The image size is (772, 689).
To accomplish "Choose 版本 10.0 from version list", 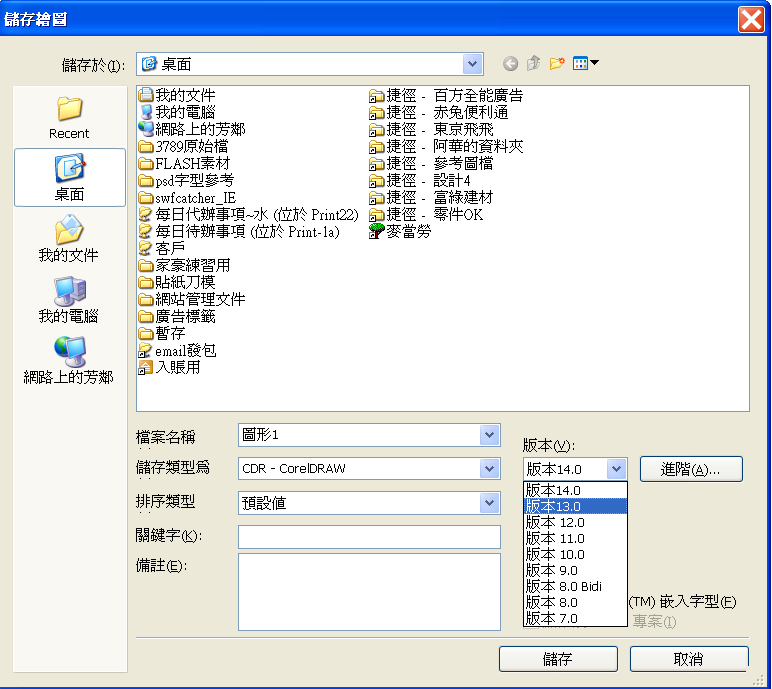I will click(575, 555).
